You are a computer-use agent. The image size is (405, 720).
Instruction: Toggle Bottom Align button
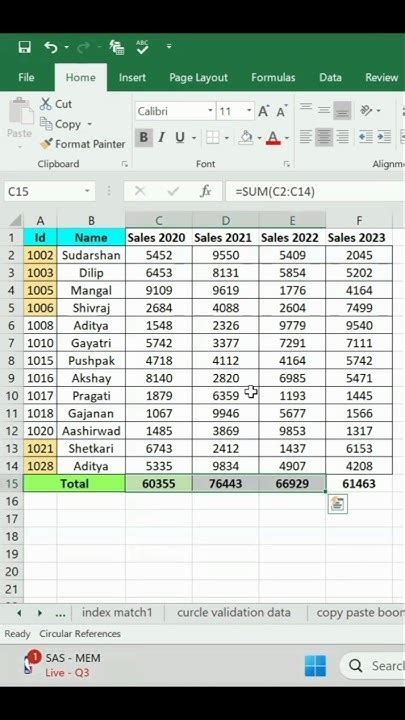[x=342, y=111]
